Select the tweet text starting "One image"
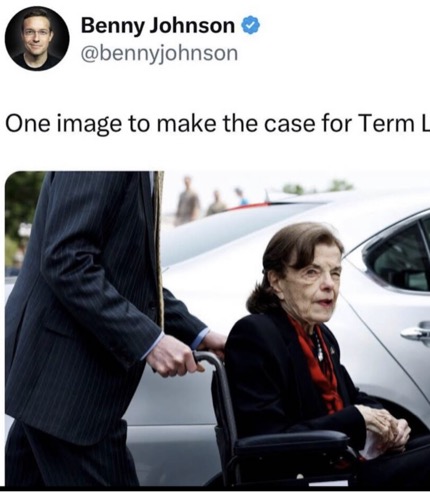Screen dimensions: 430x492 pos(217,124)
